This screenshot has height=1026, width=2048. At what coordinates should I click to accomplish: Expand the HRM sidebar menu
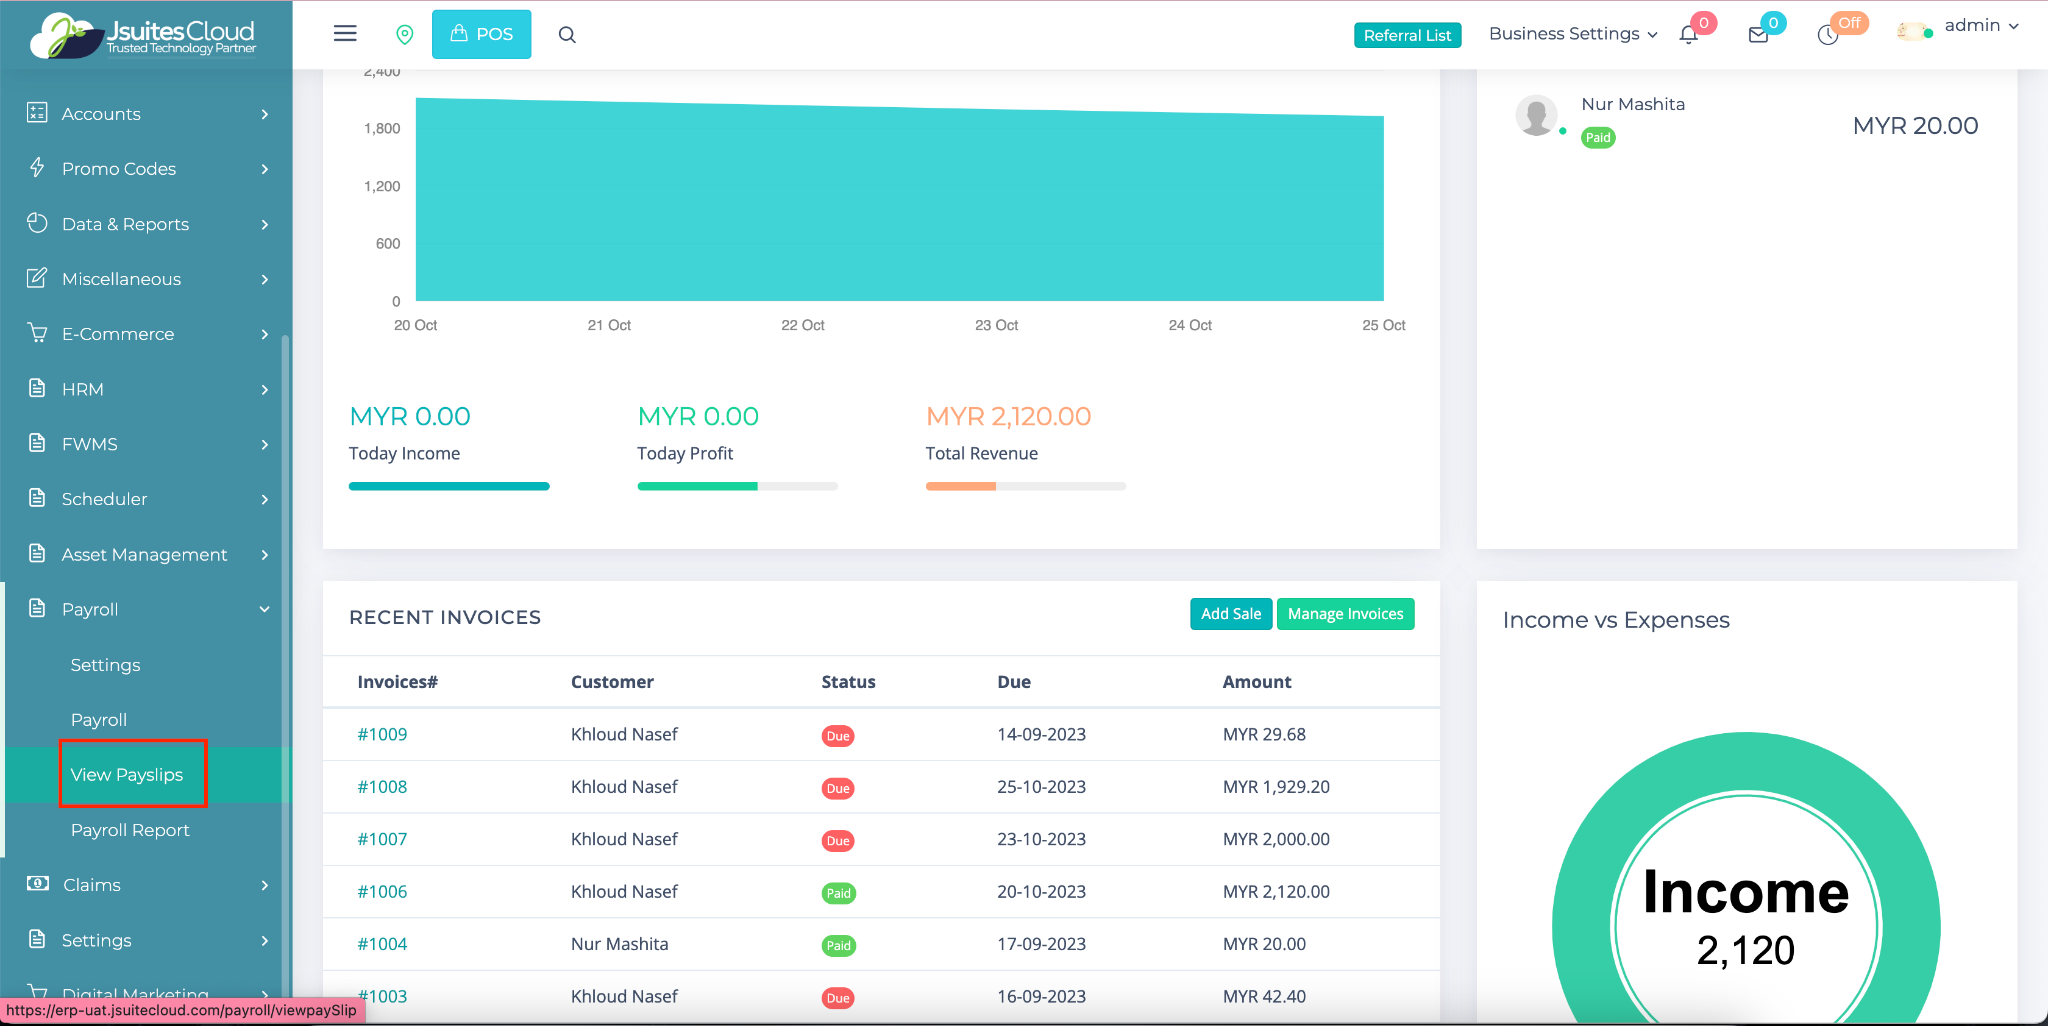click(147, 389)
